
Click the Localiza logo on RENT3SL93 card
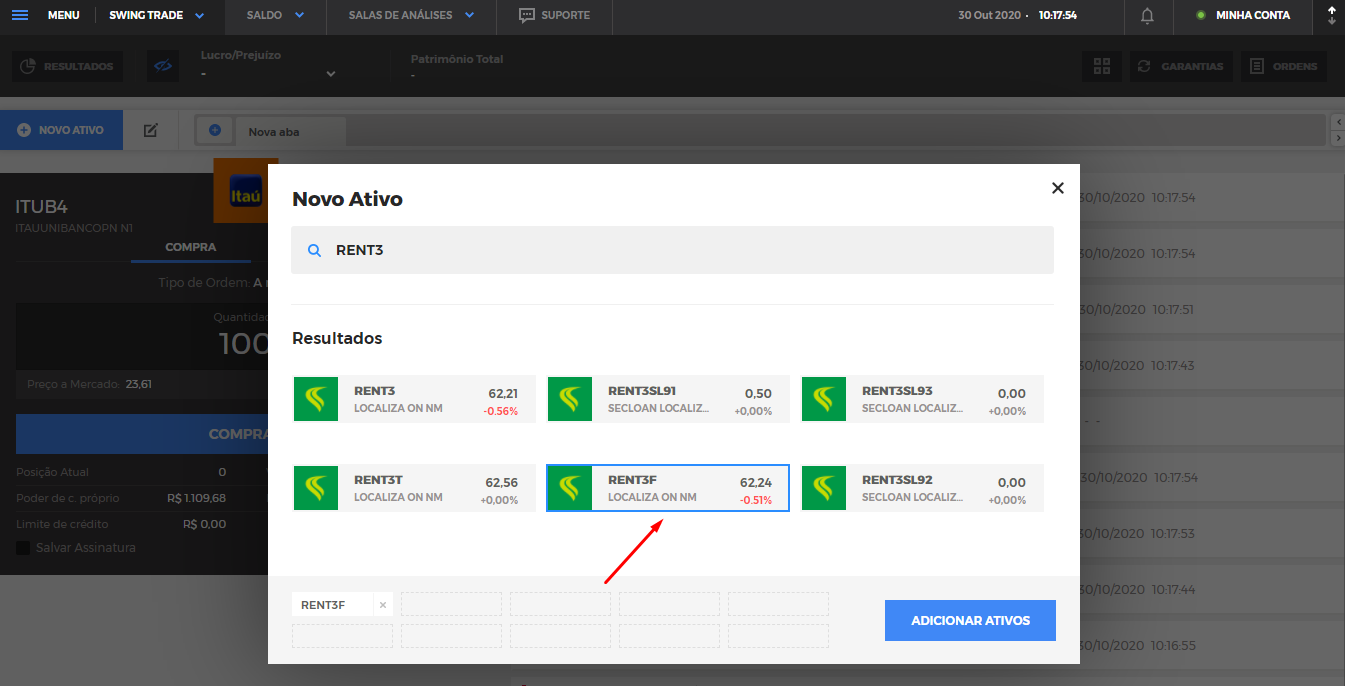click(824, 399)
